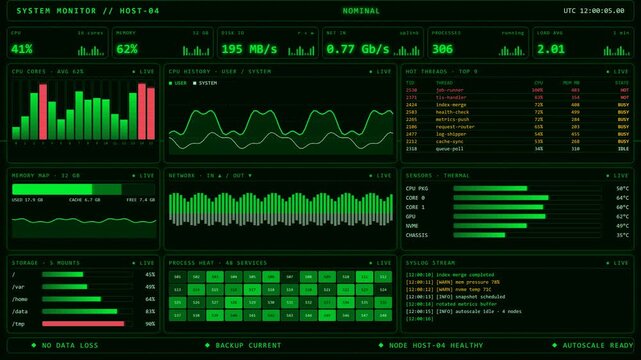The width and height of the screenshot is (641, 360).
Task: Select the health-check thread row
Action: pyautogui.click(x=517, y=112)
